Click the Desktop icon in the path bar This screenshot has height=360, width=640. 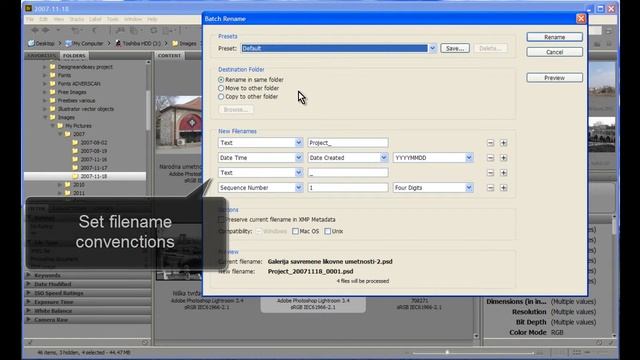[31, 43]
